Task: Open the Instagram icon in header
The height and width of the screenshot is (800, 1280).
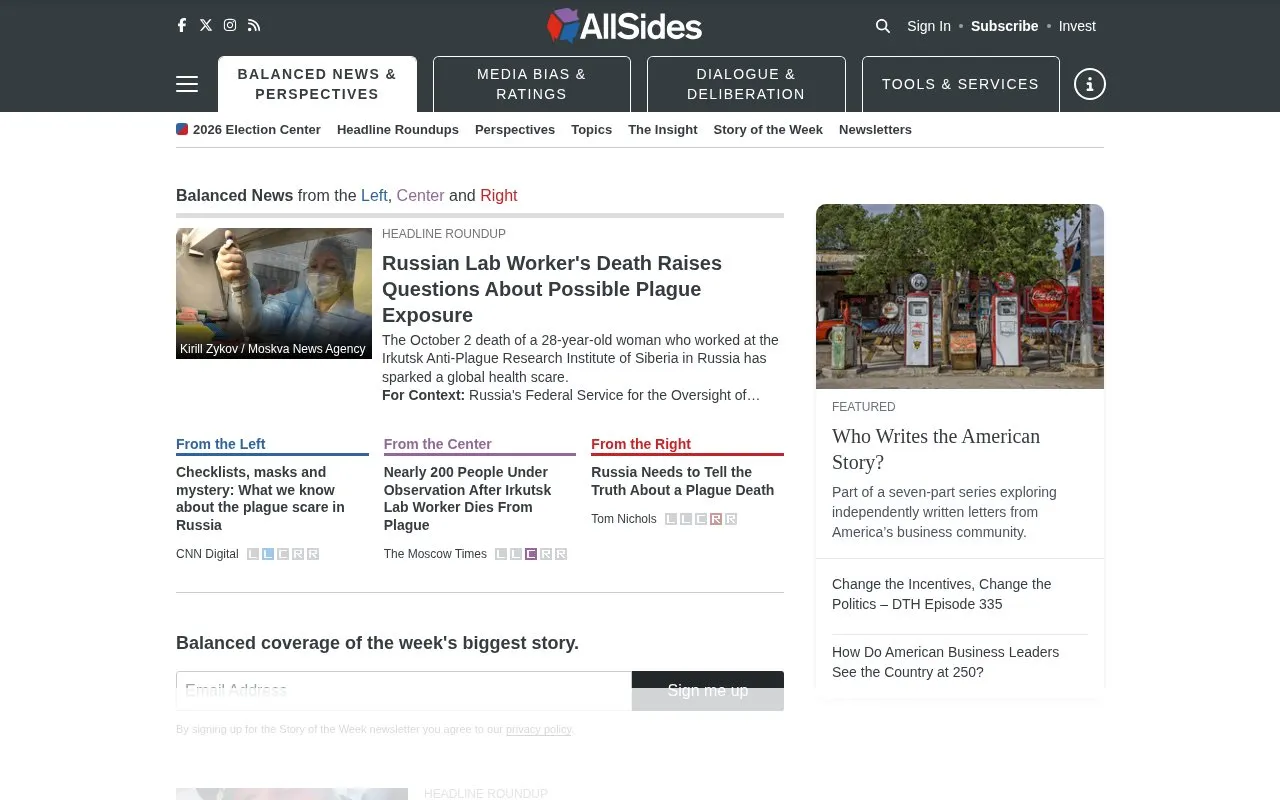Action: click(230, 25)
